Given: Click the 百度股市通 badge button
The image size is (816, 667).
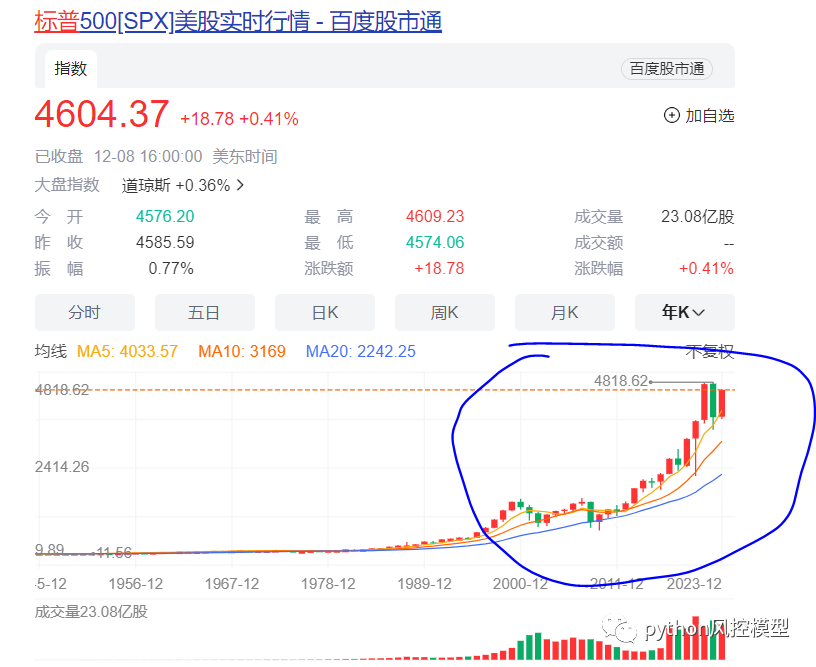Looking at the screenshot, I should tap(667, 69).
